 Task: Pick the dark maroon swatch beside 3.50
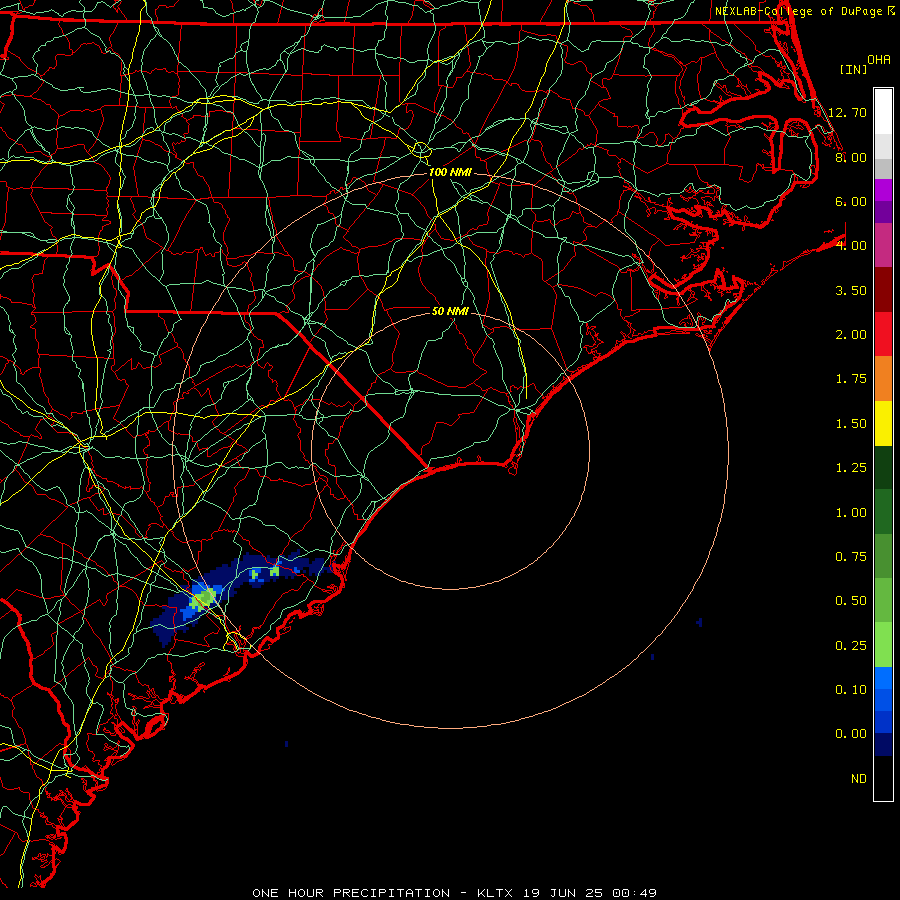pos(883,290)
